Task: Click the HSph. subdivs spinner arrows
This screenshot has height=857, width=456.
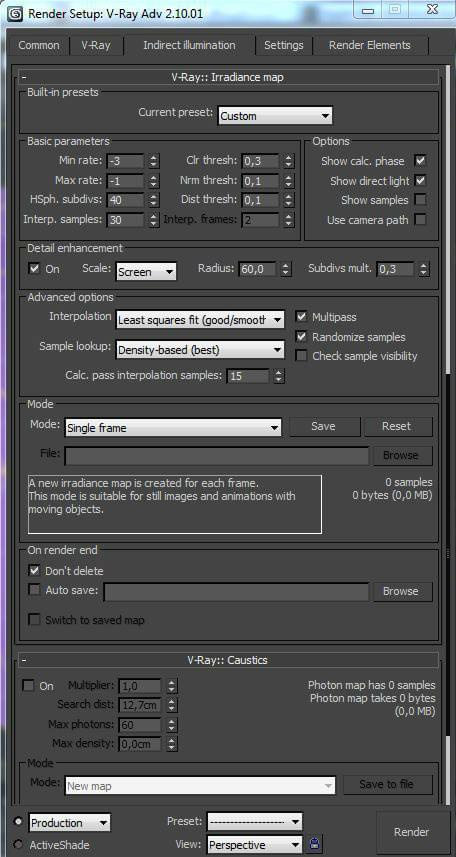Action: tap(154, 200)
